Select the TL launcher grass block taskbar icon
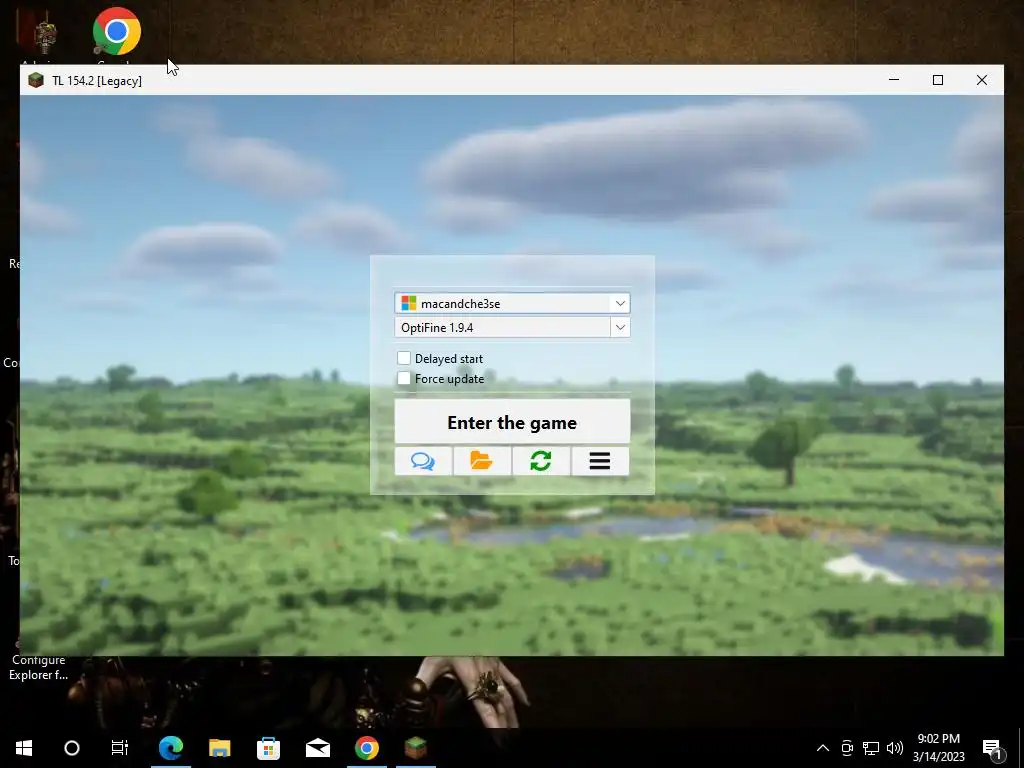1024x768 pixels. pyautogui.click(x=415, y=748)
